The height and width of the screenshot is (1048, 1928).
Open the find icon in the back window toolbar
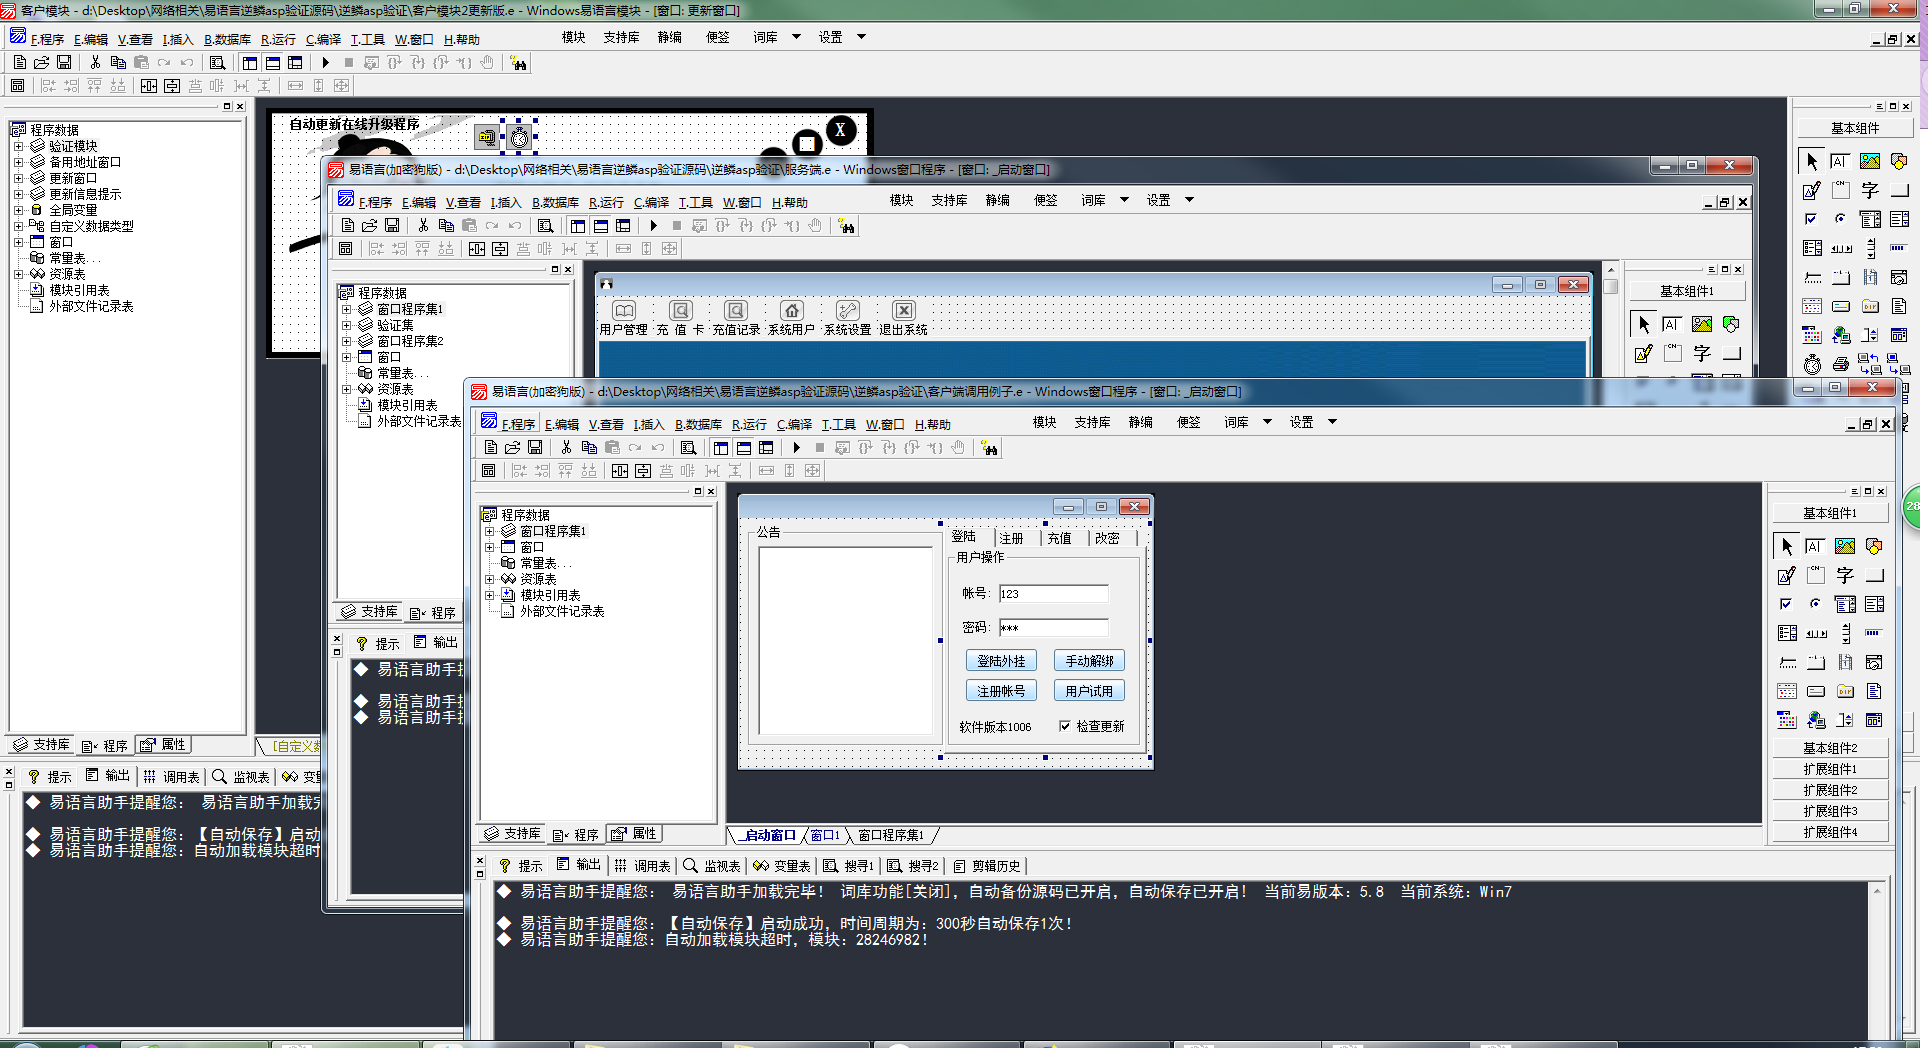click(217, 63)
